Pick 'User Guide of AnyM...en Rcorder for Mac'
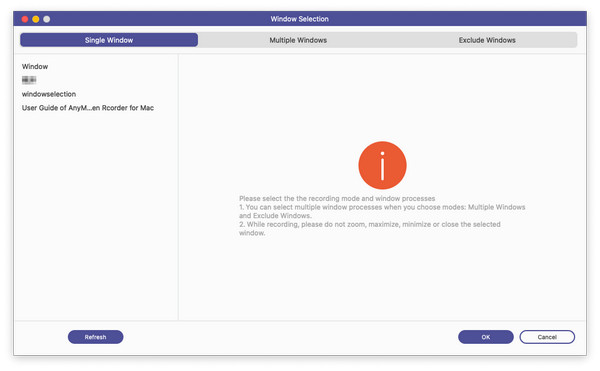 coord(88,108)
